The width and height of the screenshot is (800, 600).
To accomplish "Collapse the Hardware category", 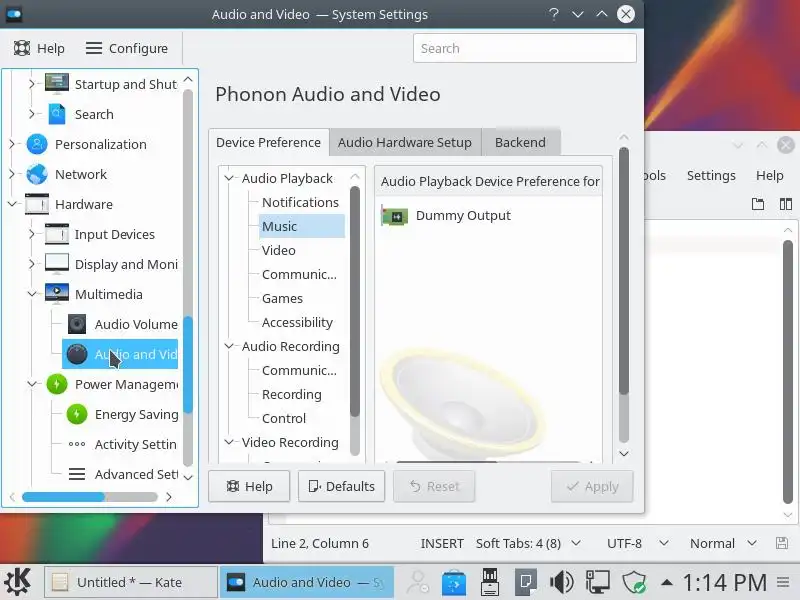I will tap(12, 204).
